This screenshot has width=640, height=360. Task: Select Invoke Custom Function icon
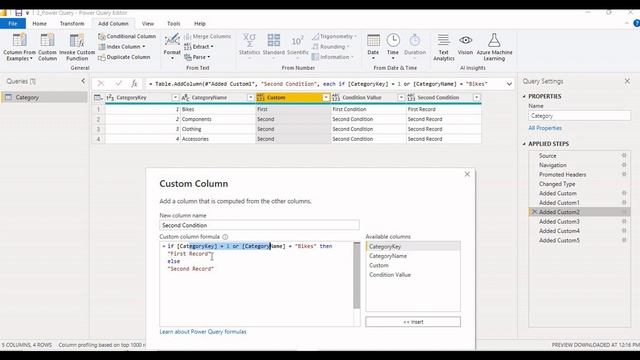pos(77,47)
